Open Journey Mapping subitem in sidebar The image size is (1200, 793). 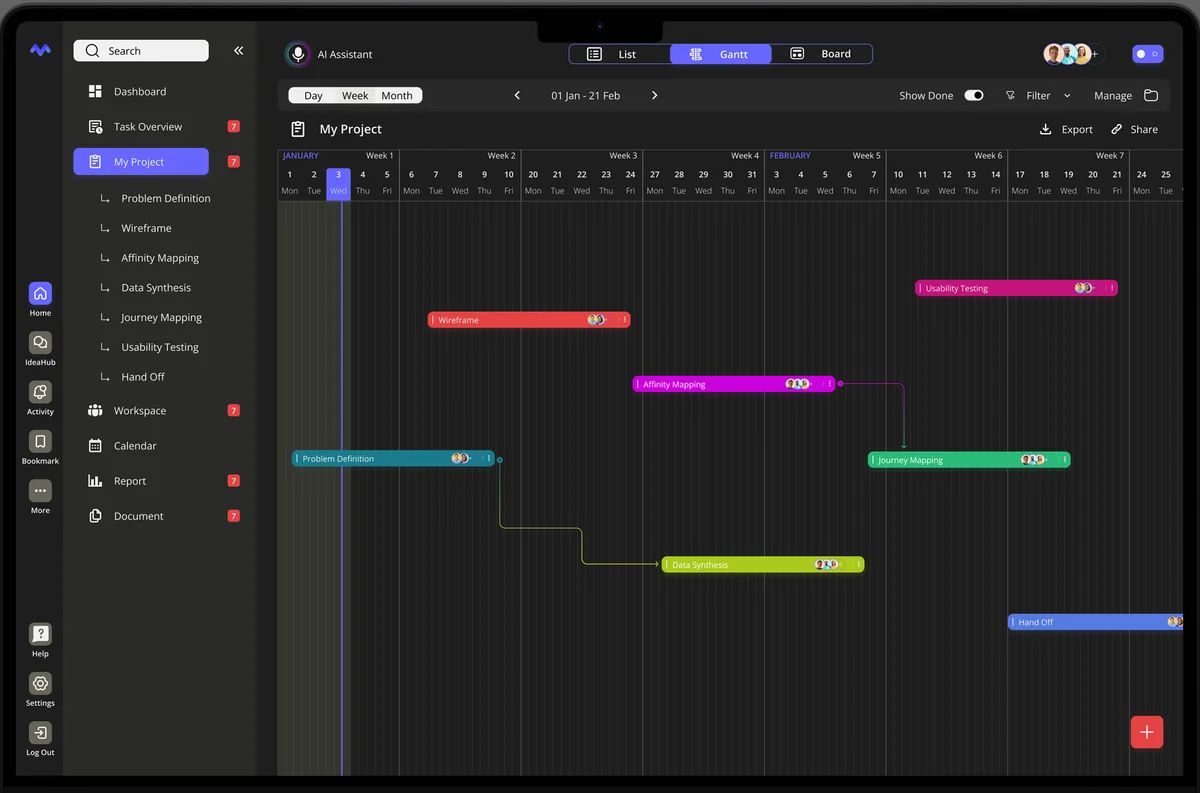161,318
